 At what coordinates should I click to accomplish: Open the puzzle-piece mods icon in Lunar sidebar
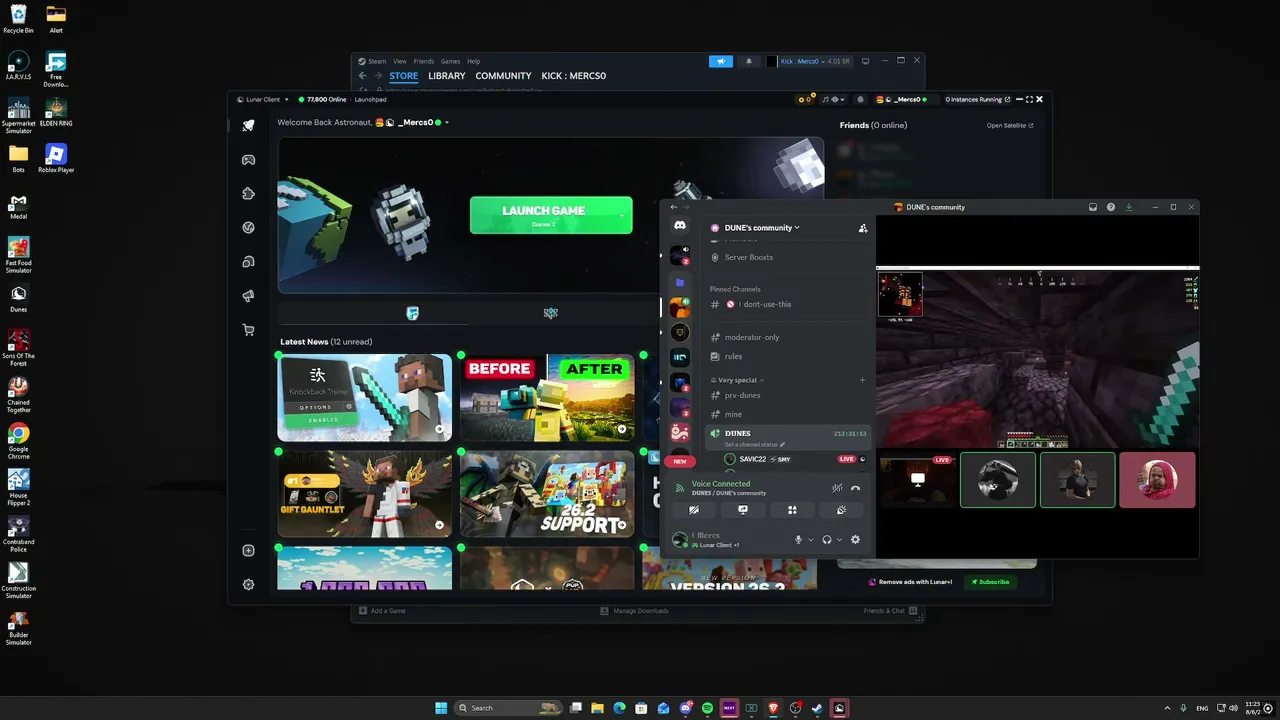coord(248,194)
